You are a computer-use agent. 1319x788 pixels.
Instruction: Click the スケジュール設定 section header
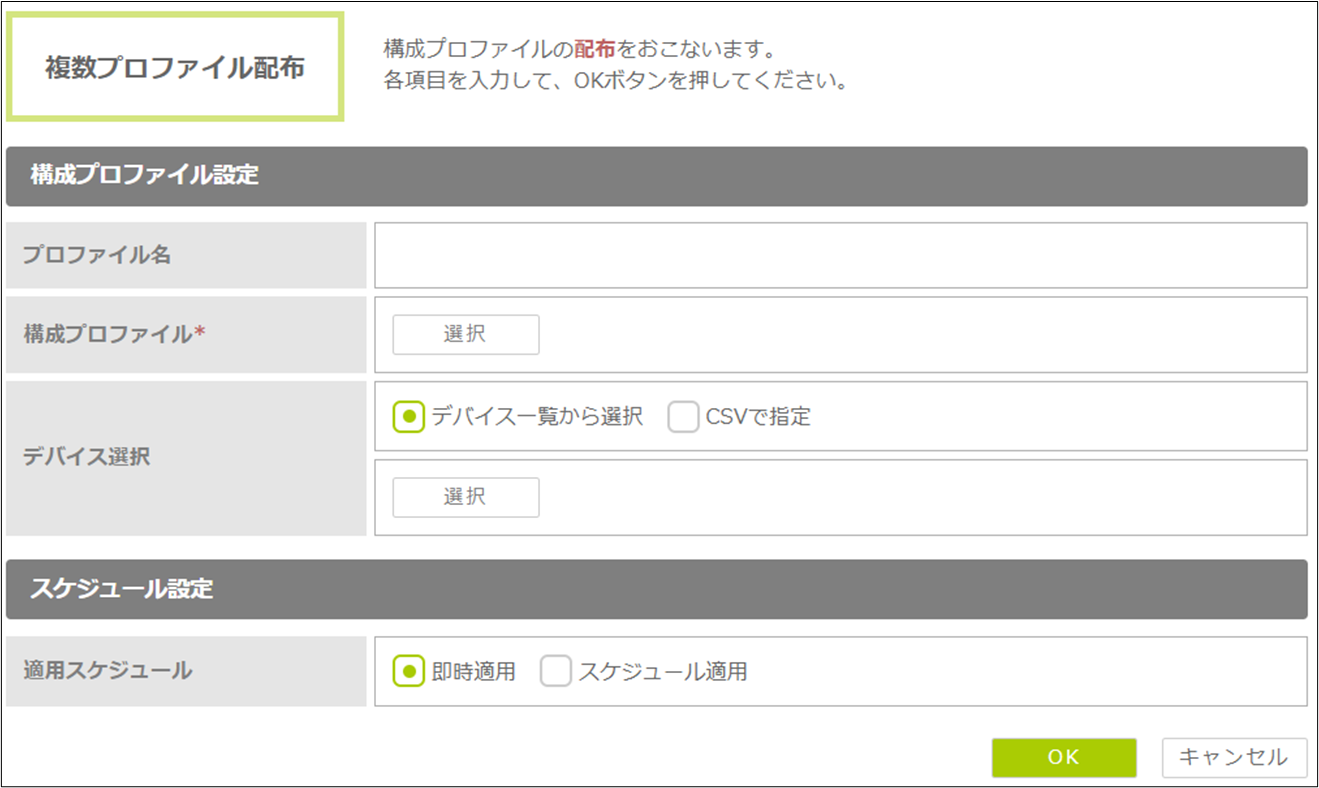(656, 589)
